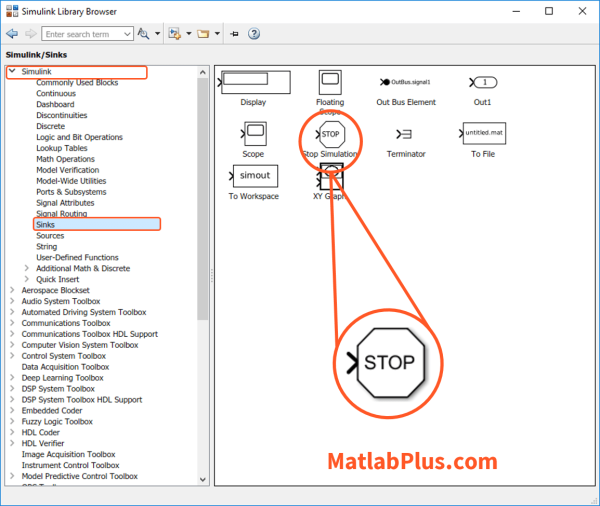Image resolution: width=600 pixels, height=506 pixels.
Task: Select the To File block
Action: pyautogui.click(x=483, y=134)
